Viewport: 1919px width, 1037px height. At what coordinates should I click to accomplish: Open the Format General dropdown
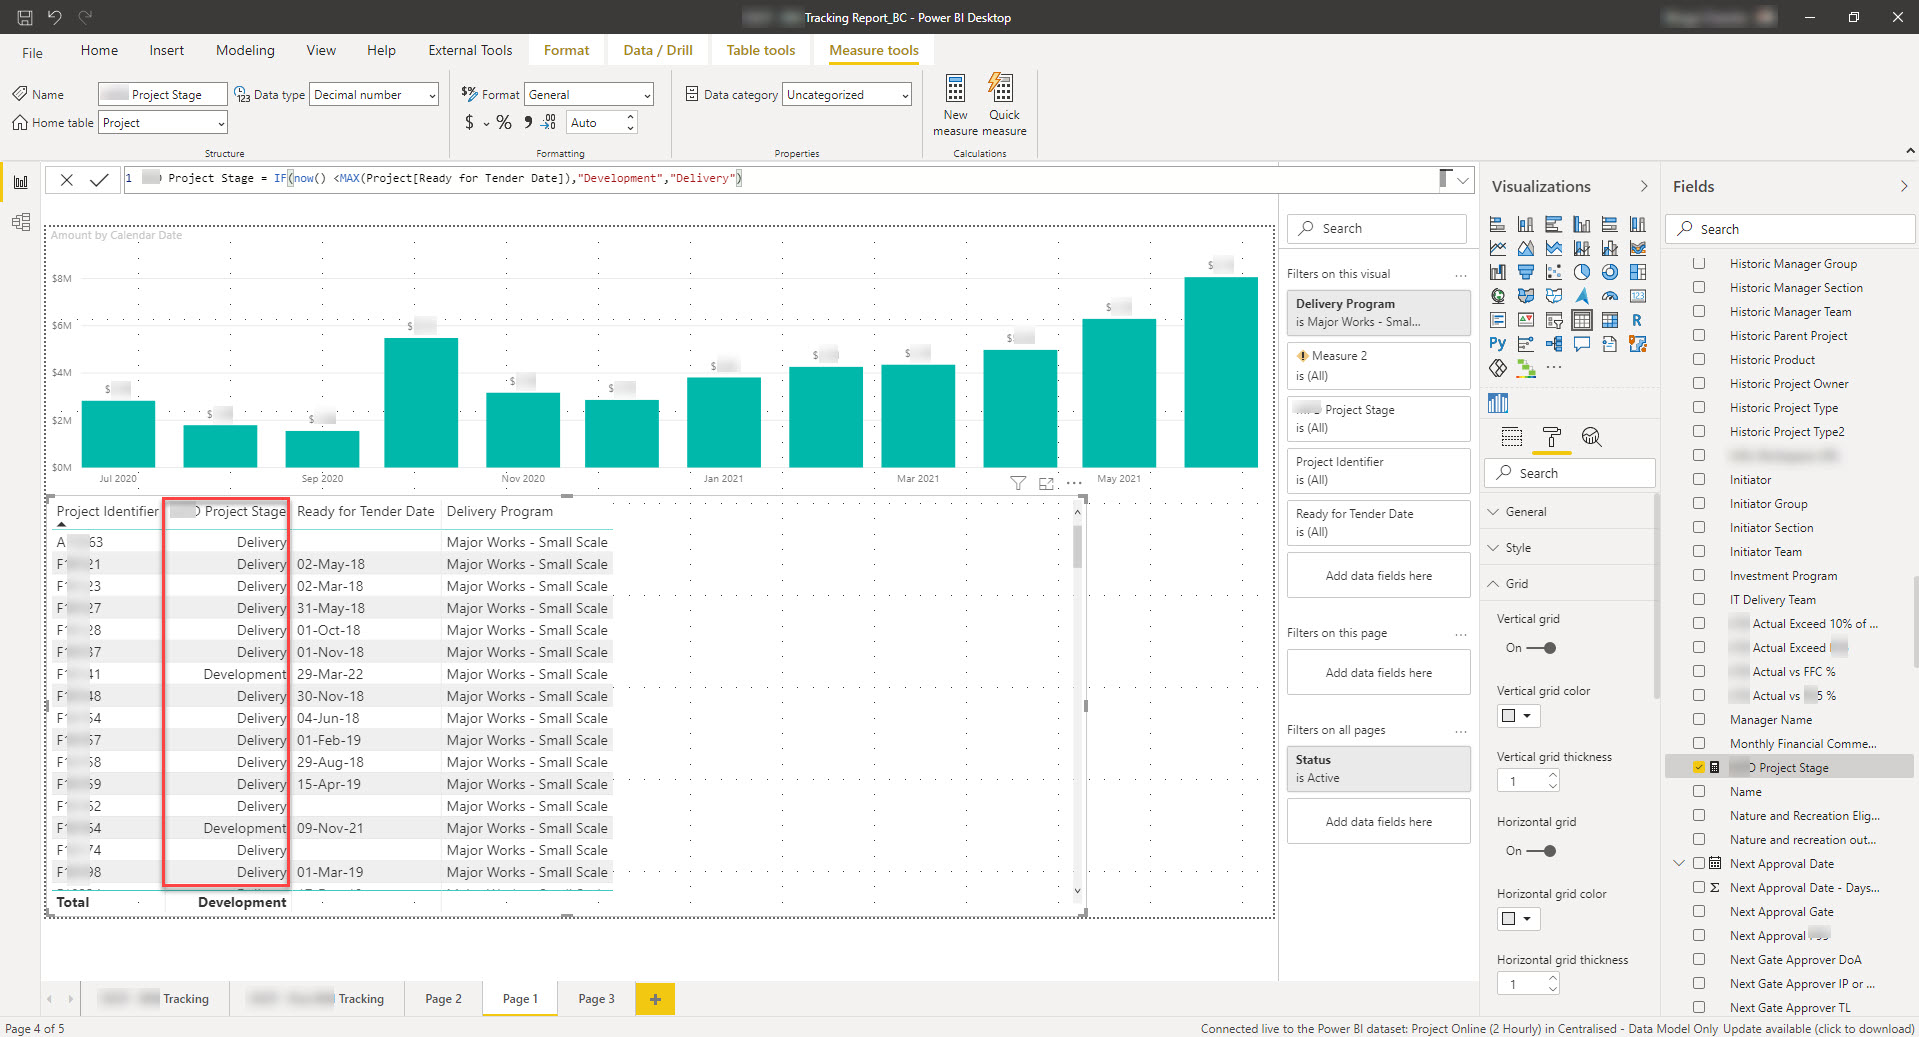(589, 95)
